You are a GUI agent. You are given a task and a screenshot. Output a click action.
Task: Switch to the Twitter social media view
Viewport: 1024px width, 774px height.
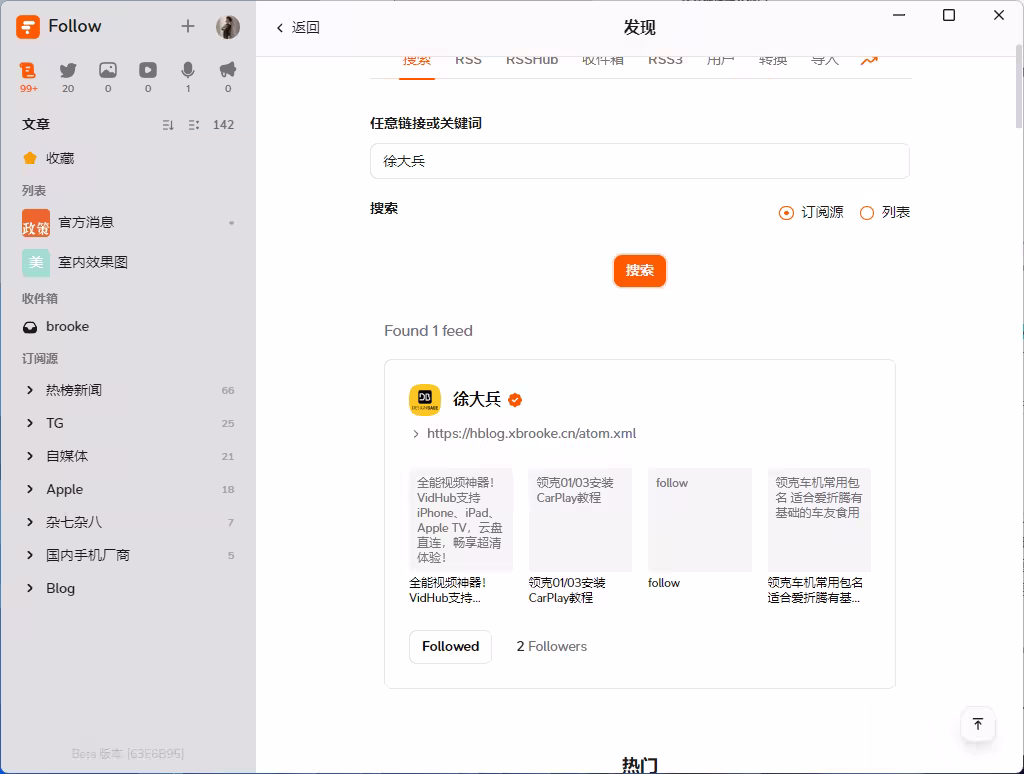tap(68, 71)
